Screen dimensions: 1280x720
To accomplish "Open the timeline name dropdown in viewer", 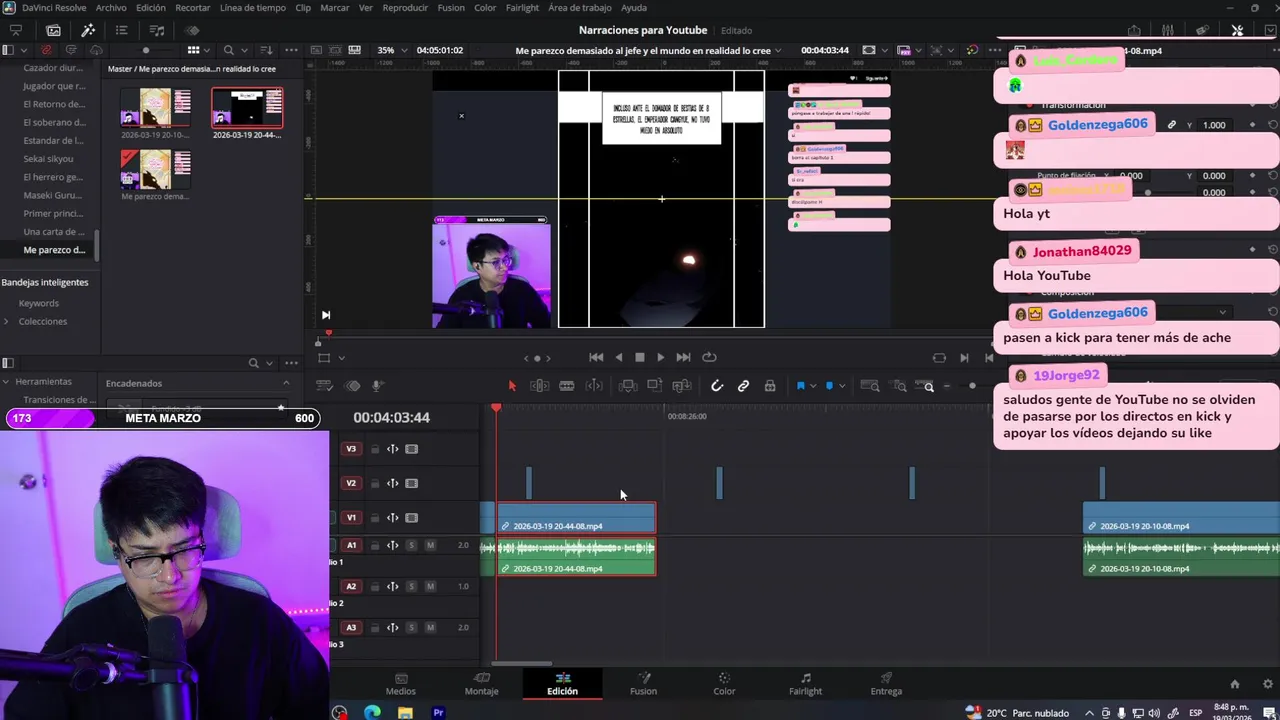I will [779, 50].
